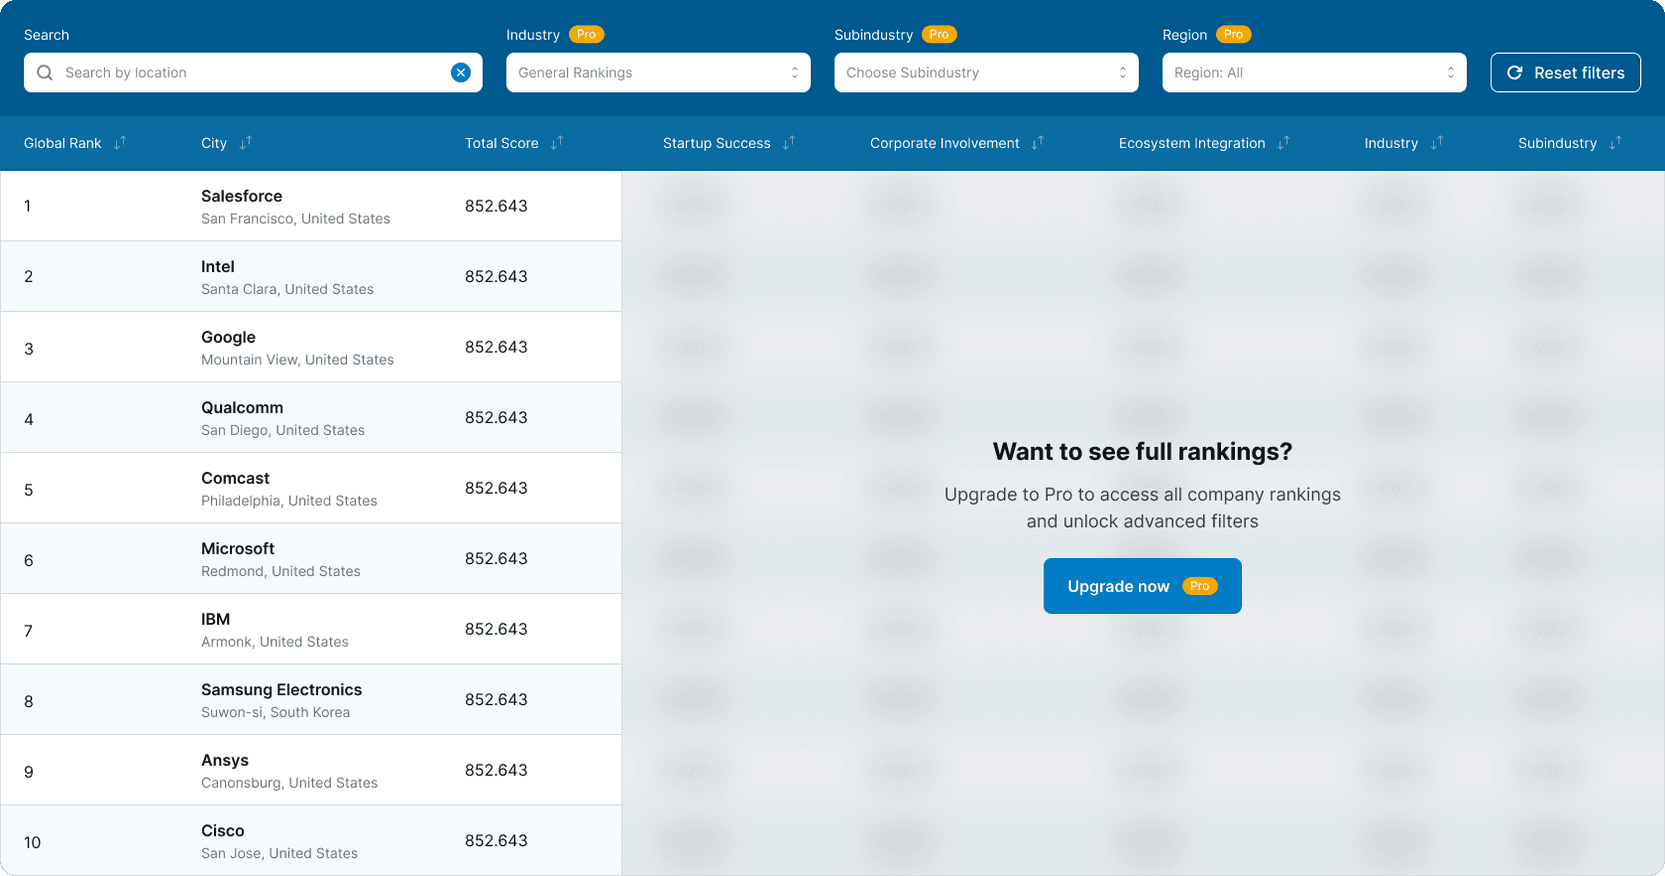Screen dimensions: 1665x876
Task: Click the Global Rank column header
Action: pos(63,143)
